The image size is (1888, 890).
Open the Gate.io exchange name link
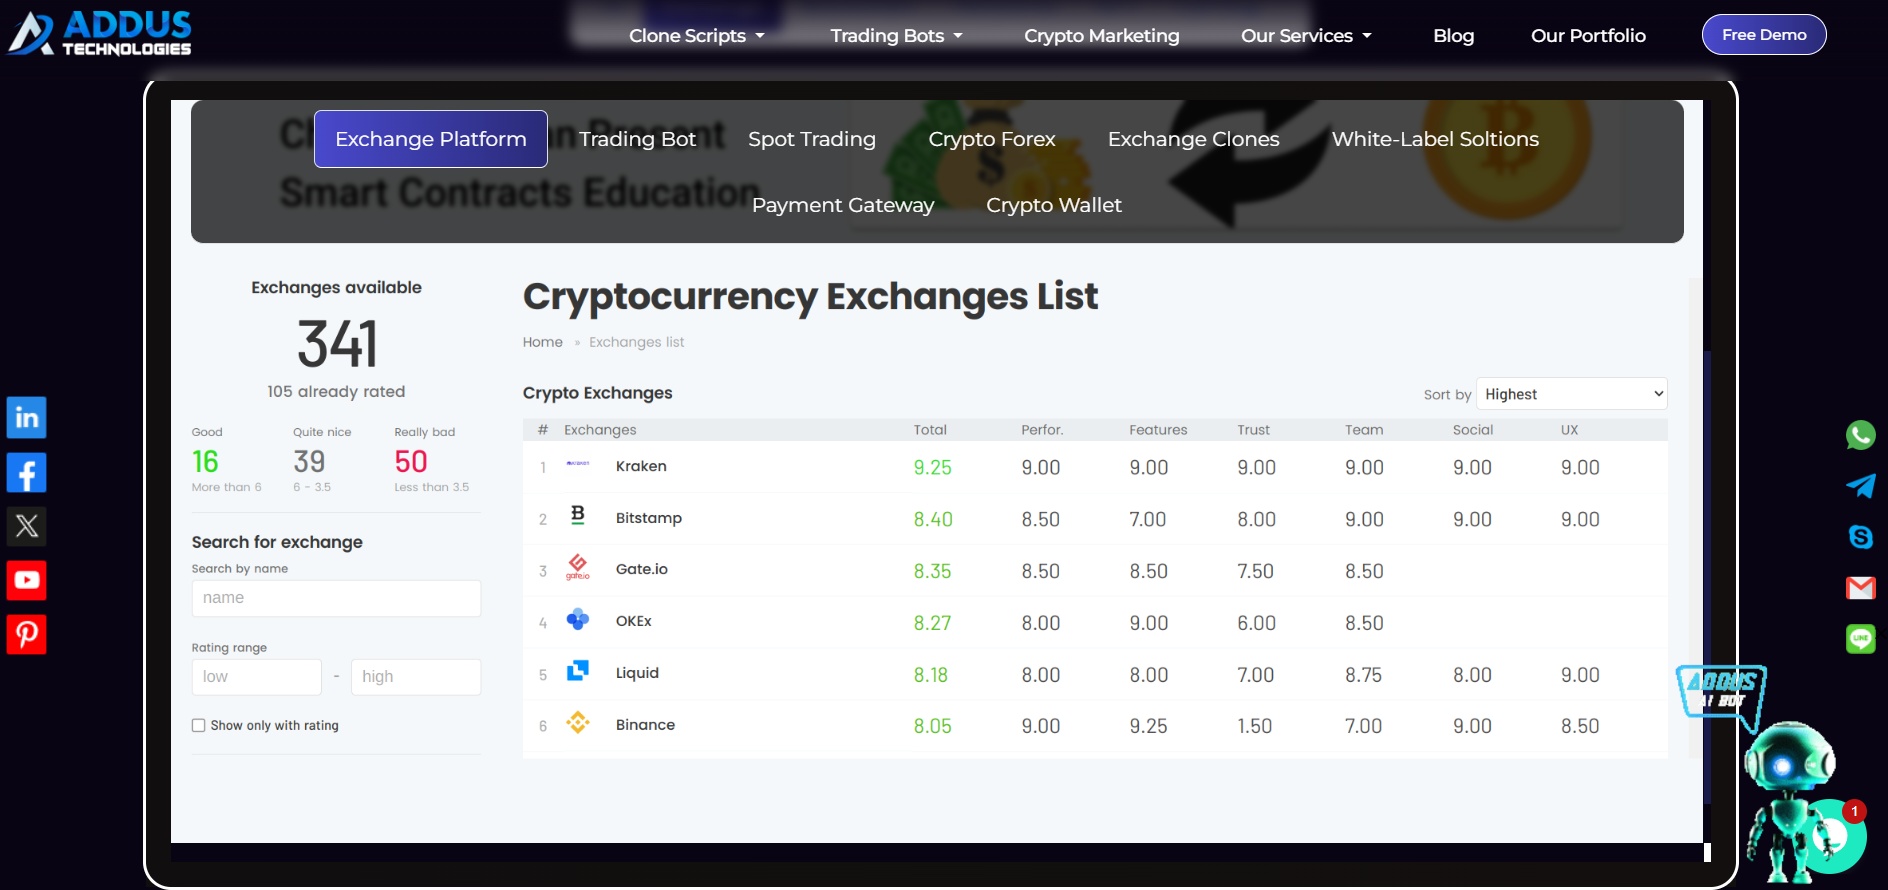(642, 569)
